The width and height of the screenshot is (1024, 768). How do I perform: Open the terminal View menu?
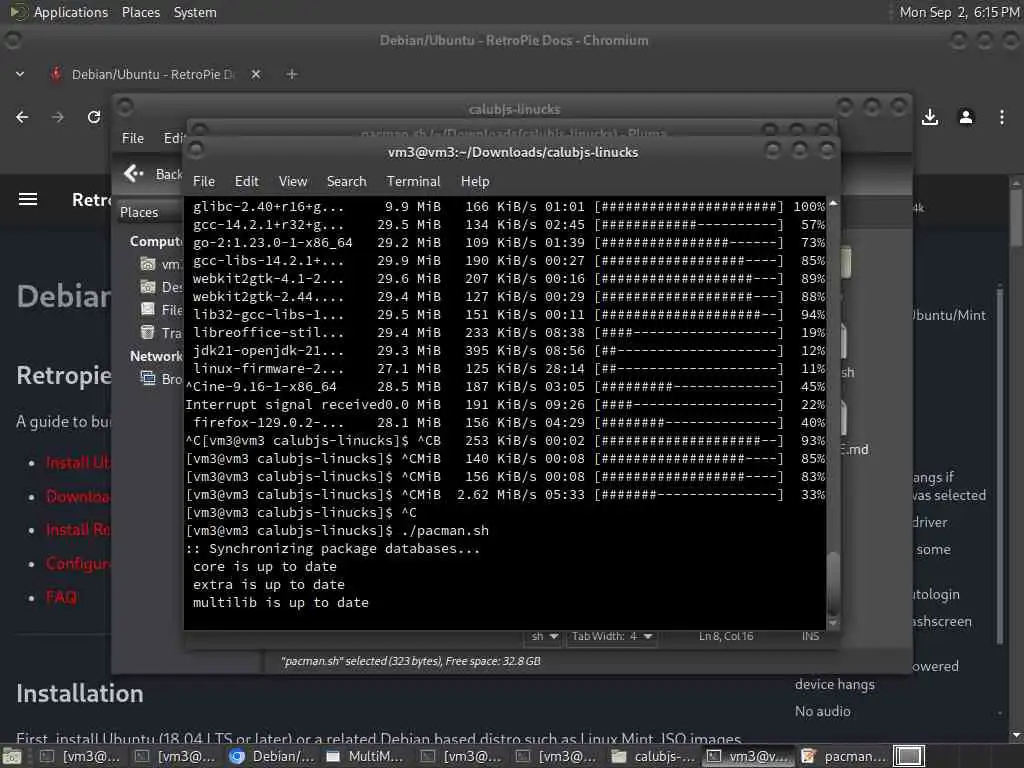293,181
